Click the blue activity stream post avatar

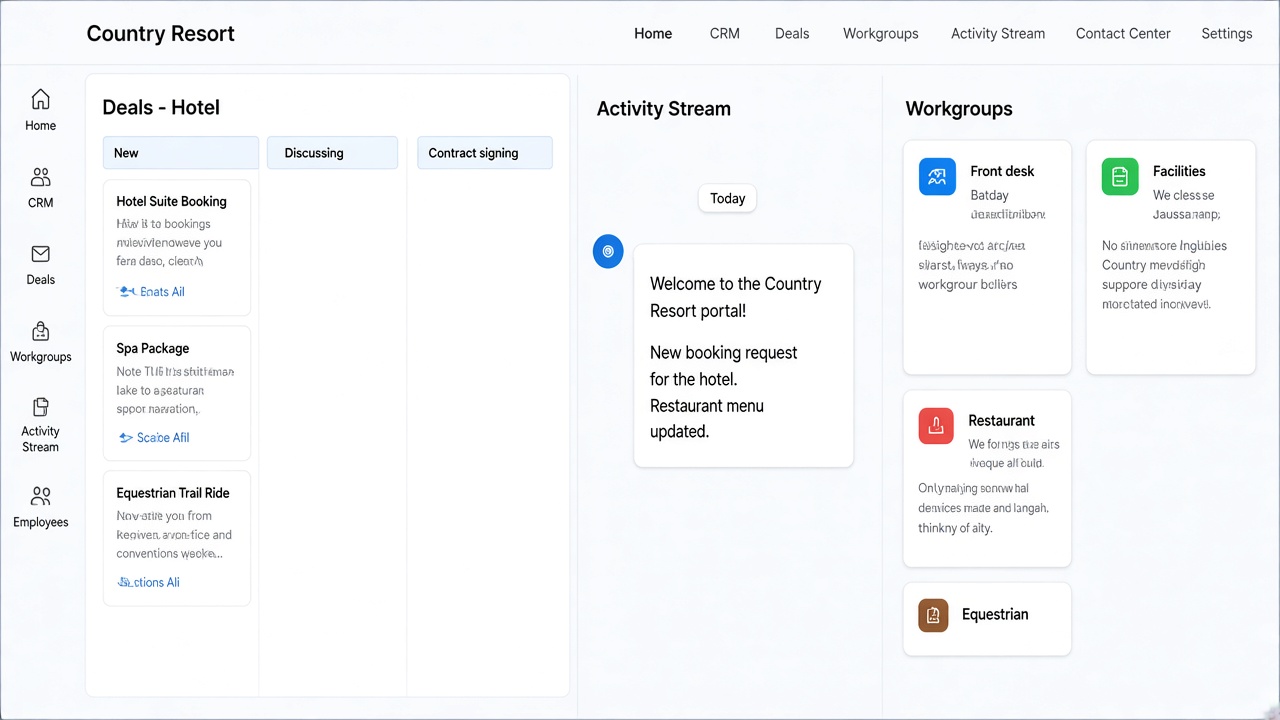[x=608, y=251]
